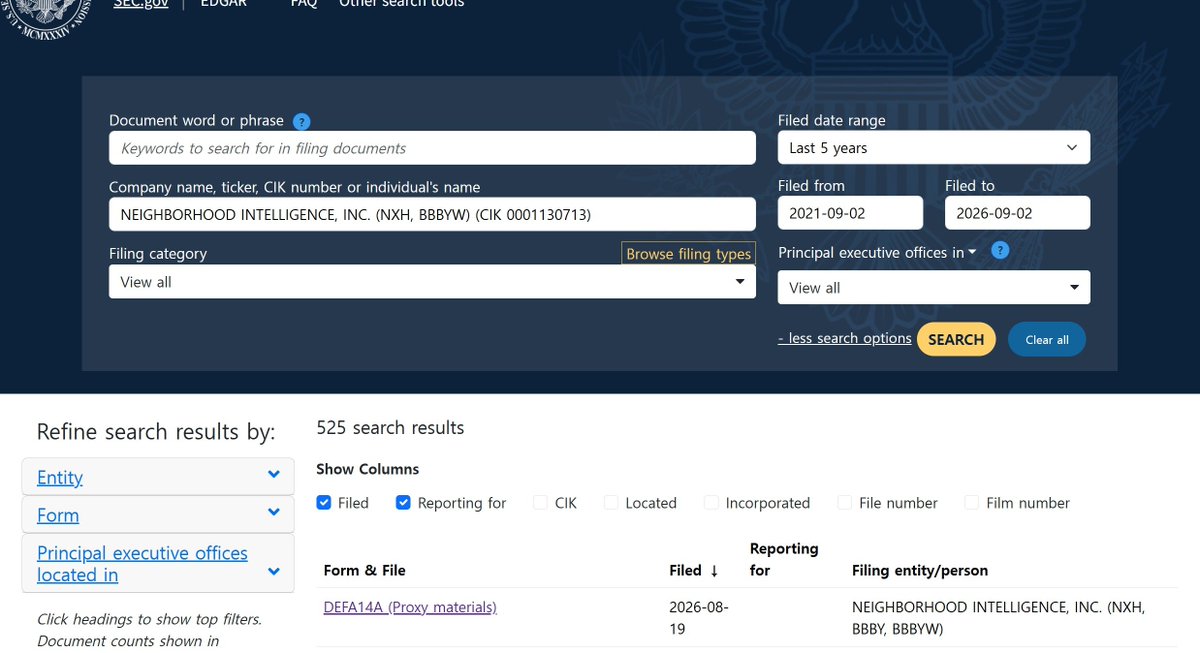
Task: Click the 525 search results text
Action: (390, 428)
